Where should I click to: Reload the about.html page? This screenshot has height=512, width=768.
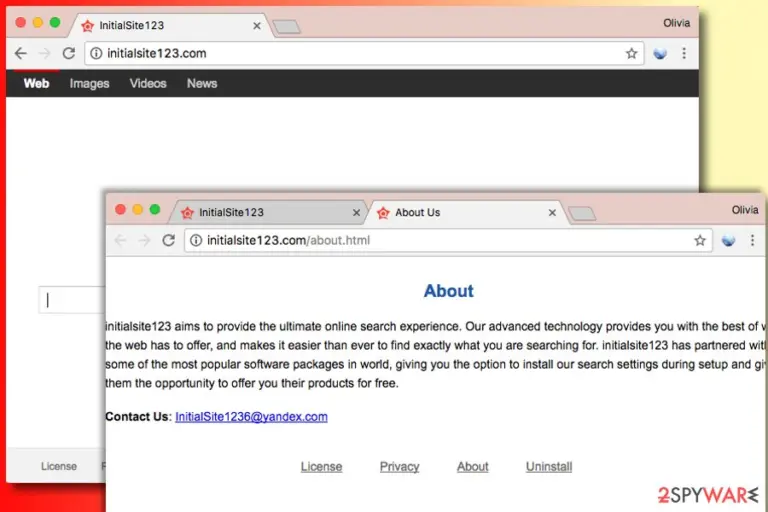click(169, 240)
